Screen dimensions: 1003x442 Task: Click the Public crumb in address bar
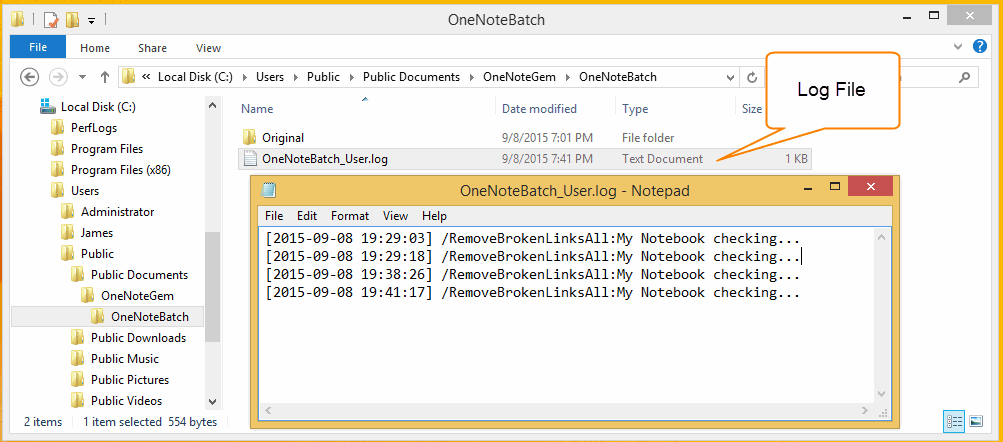[323, 77]
